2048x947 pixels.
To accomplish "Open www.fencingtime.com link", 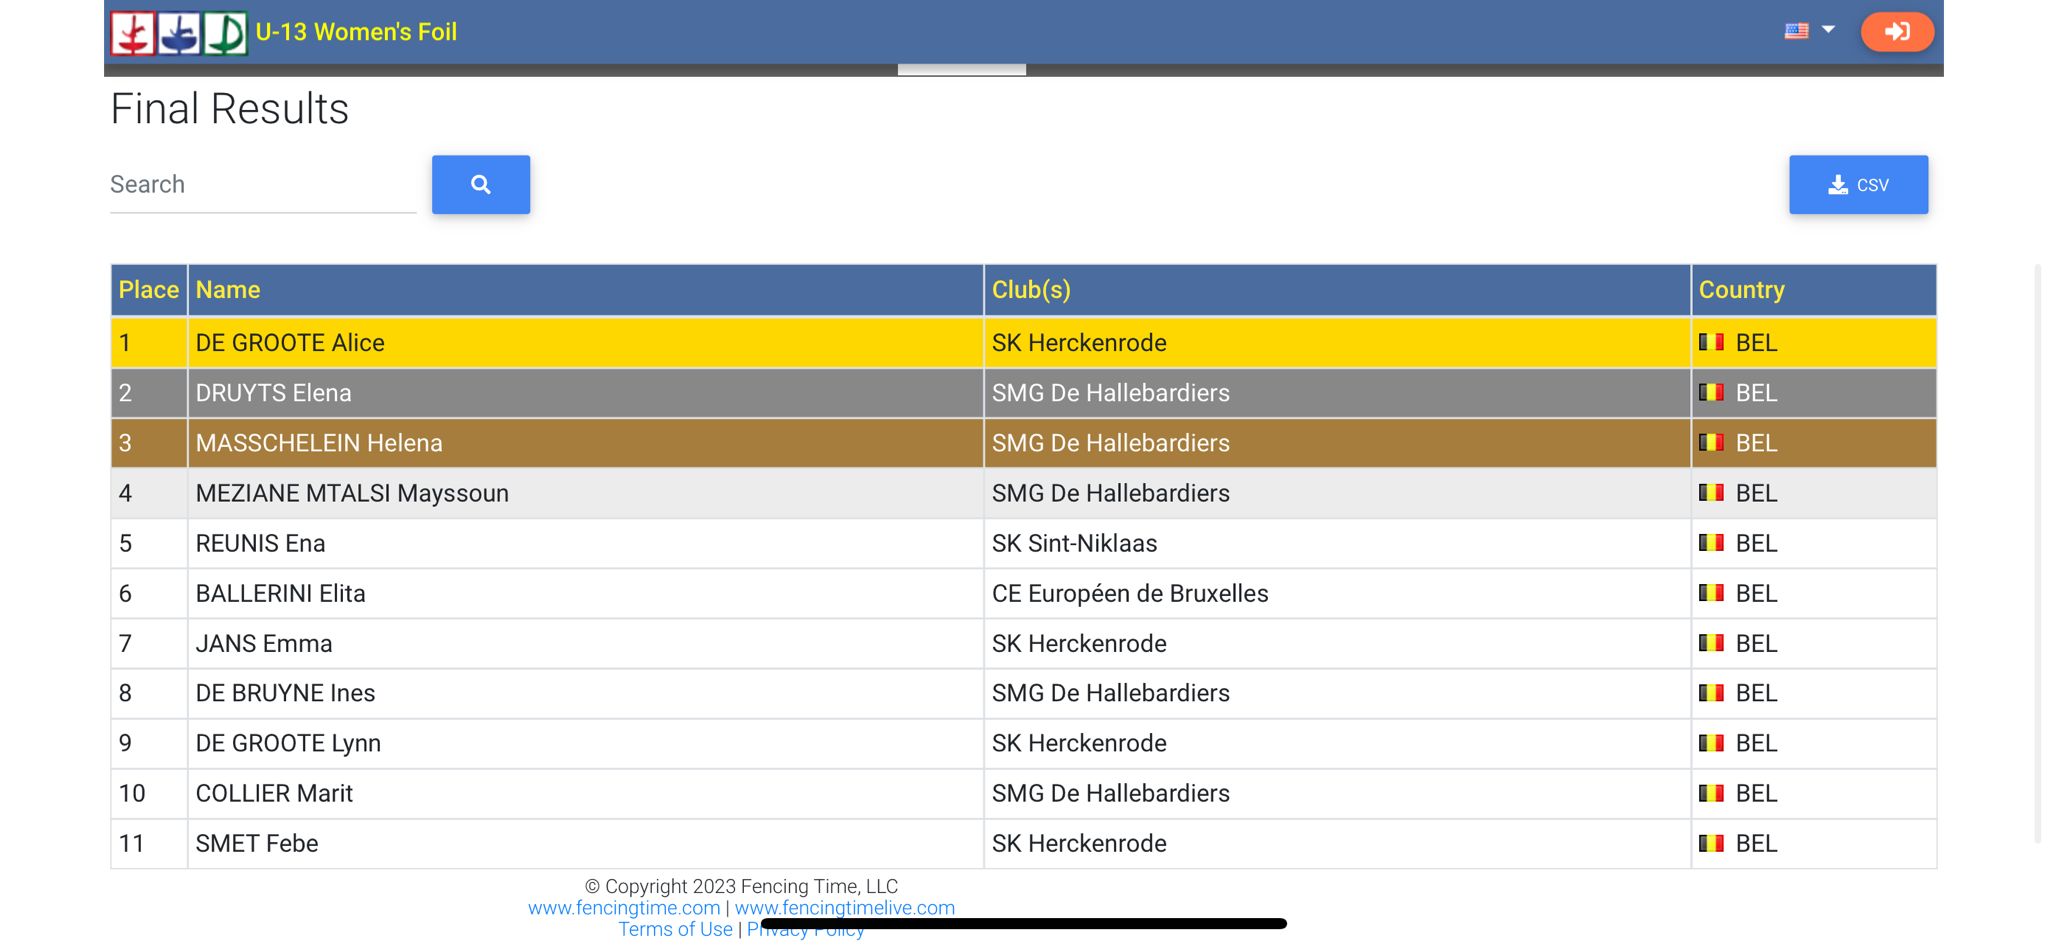I will 624,908.
